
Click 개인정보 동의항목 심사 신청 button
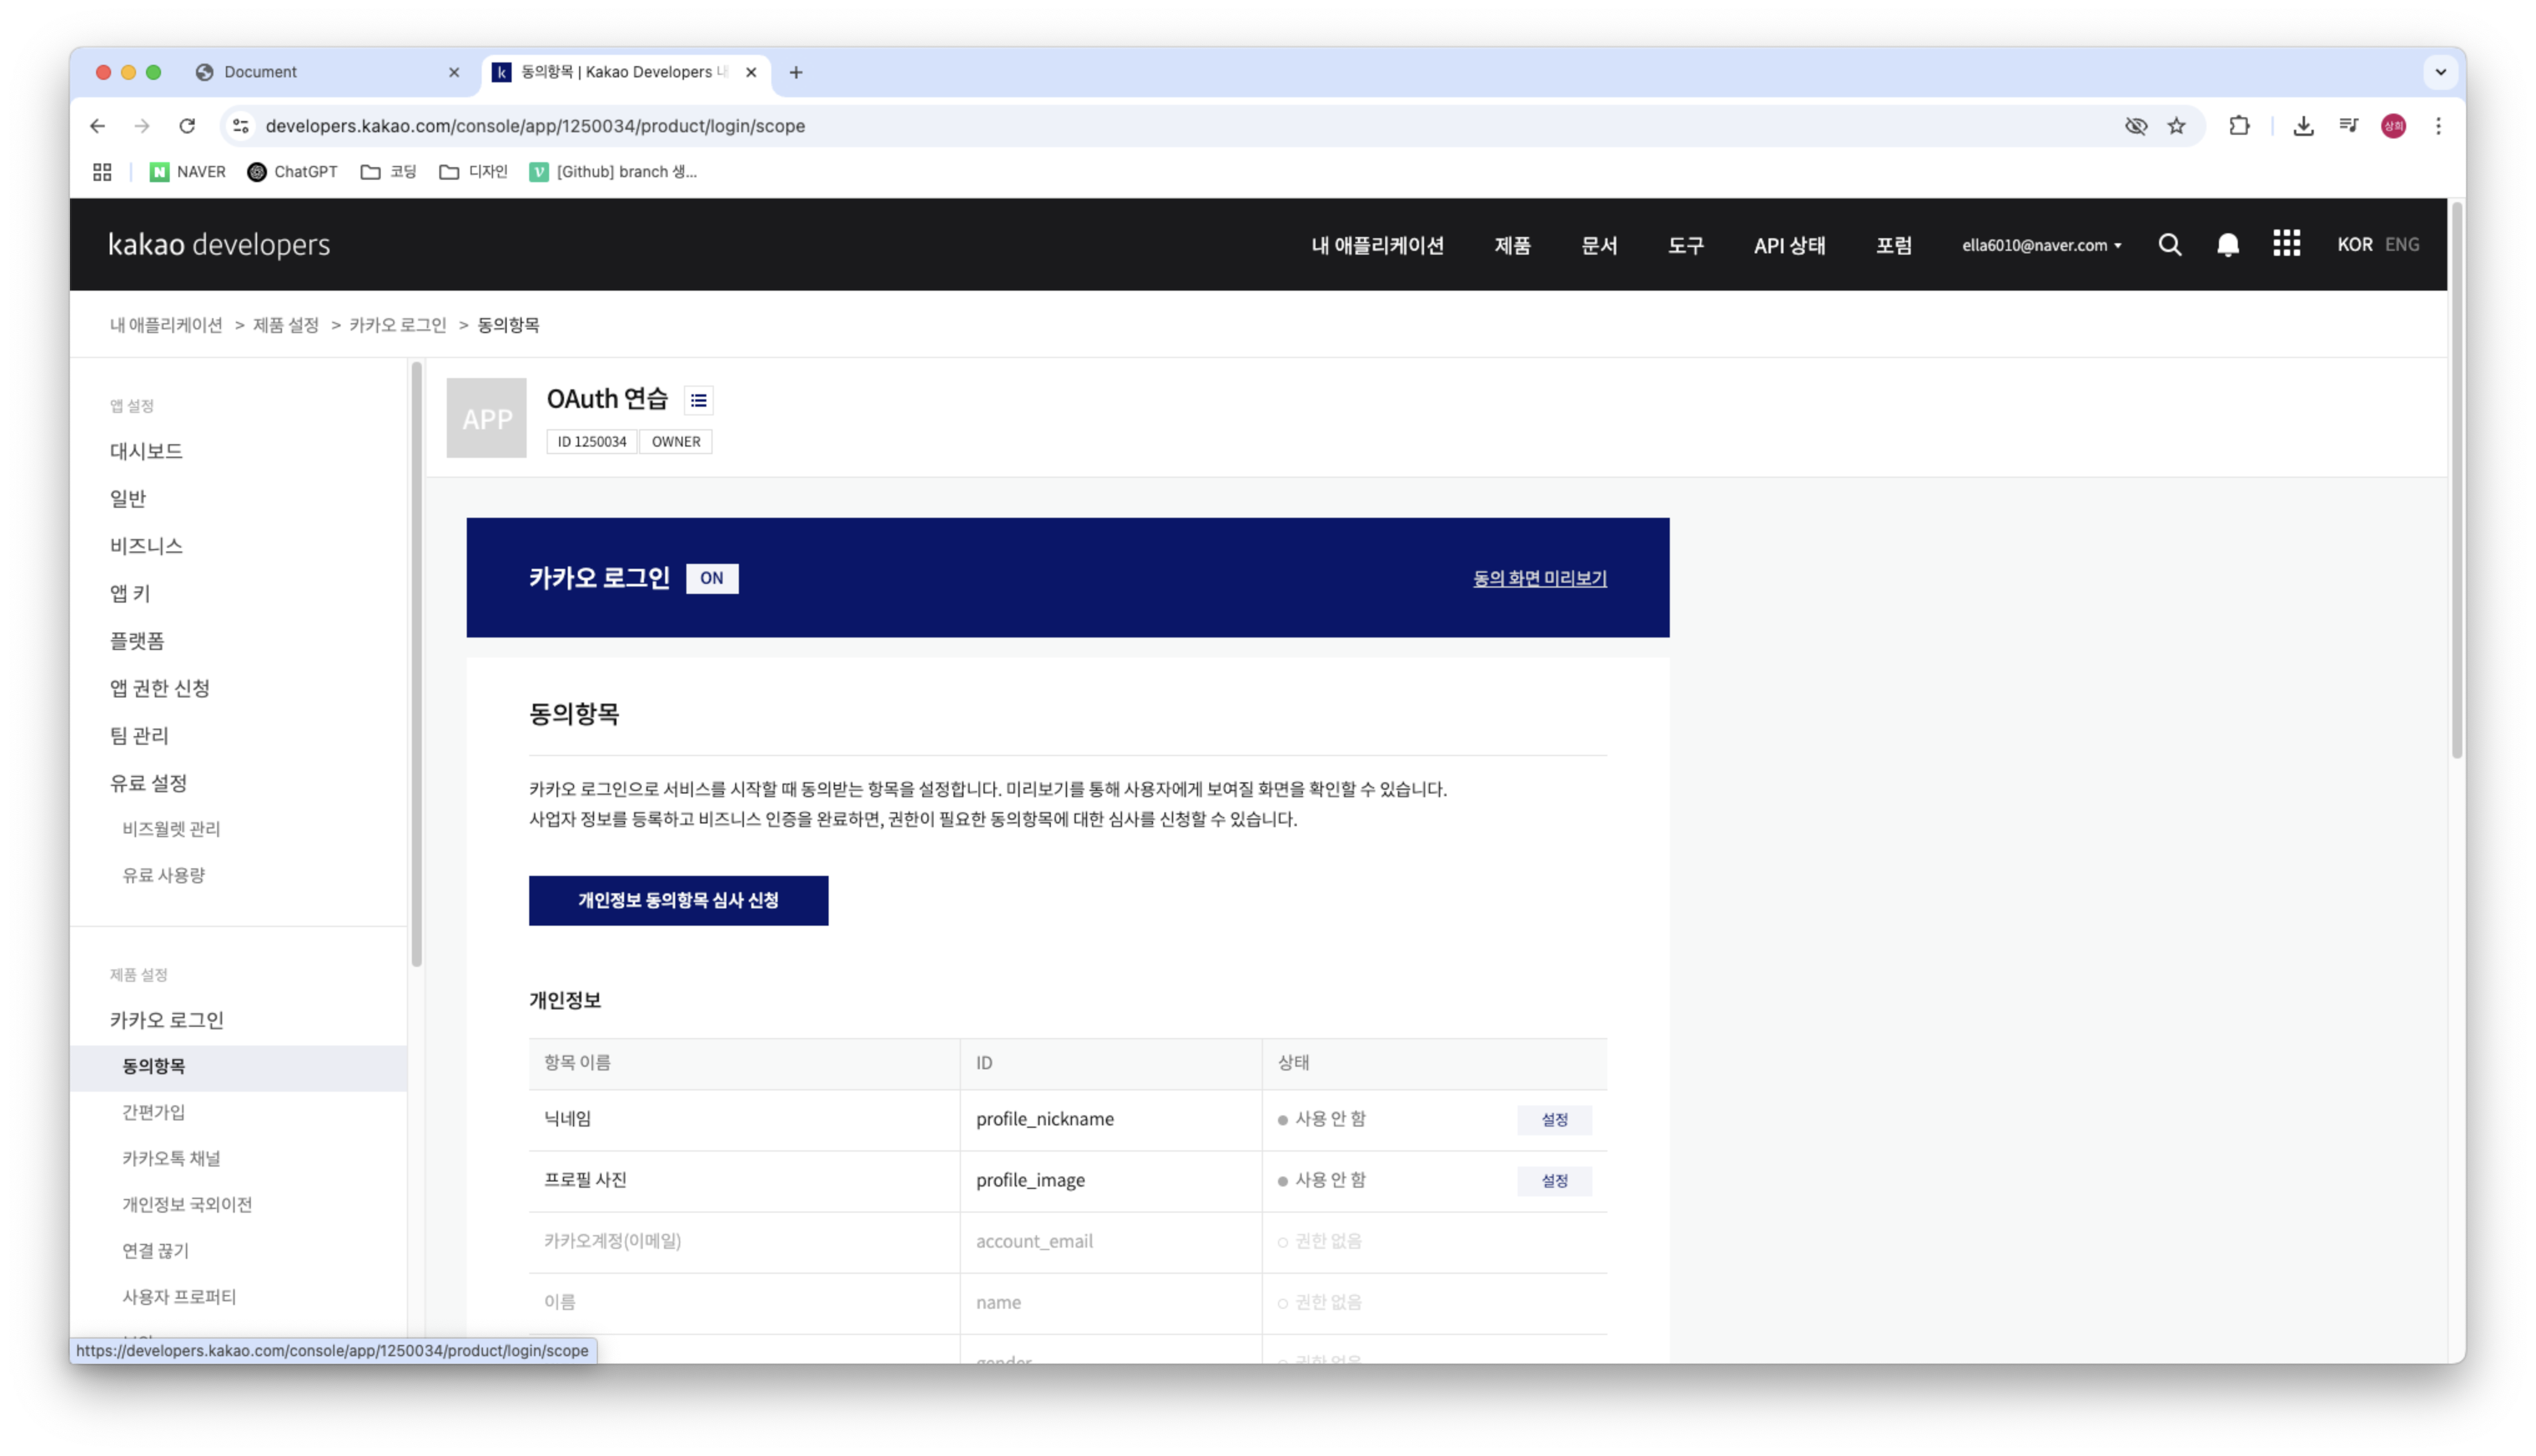679,901
